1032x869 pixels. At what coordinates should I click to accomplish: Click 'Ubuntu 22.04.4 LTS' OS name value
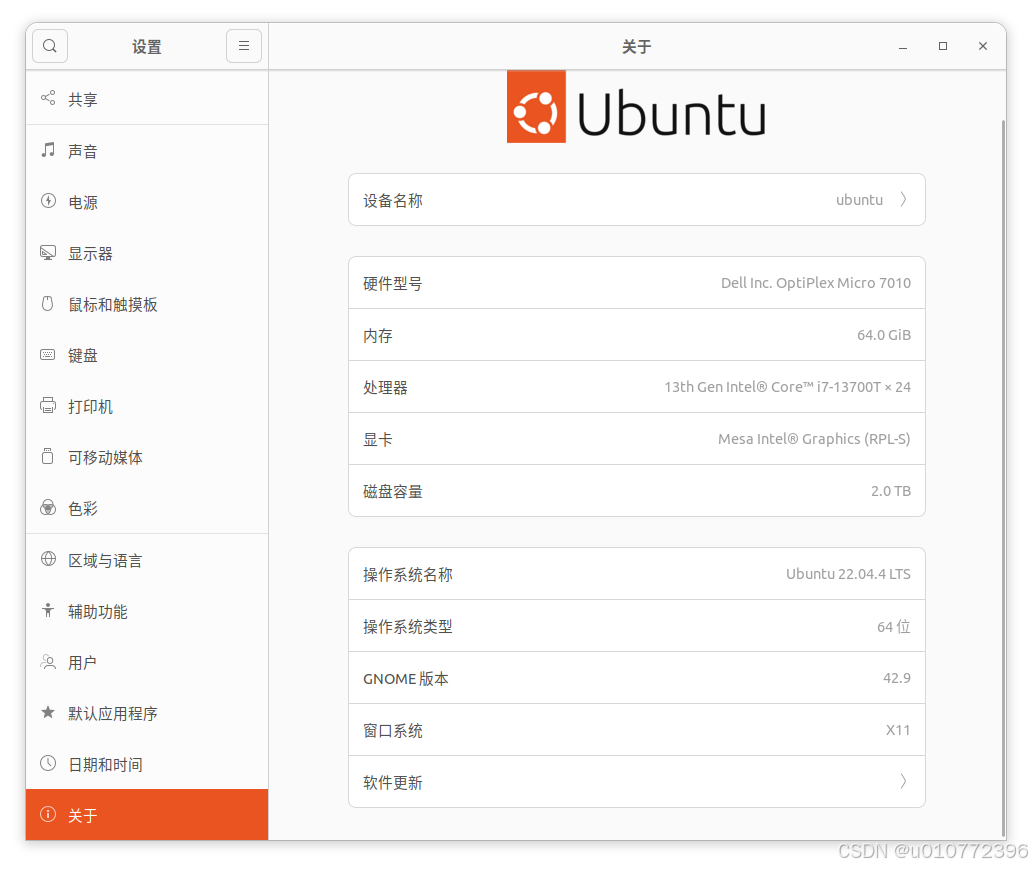pyautogui.click(x=848, y=574)
